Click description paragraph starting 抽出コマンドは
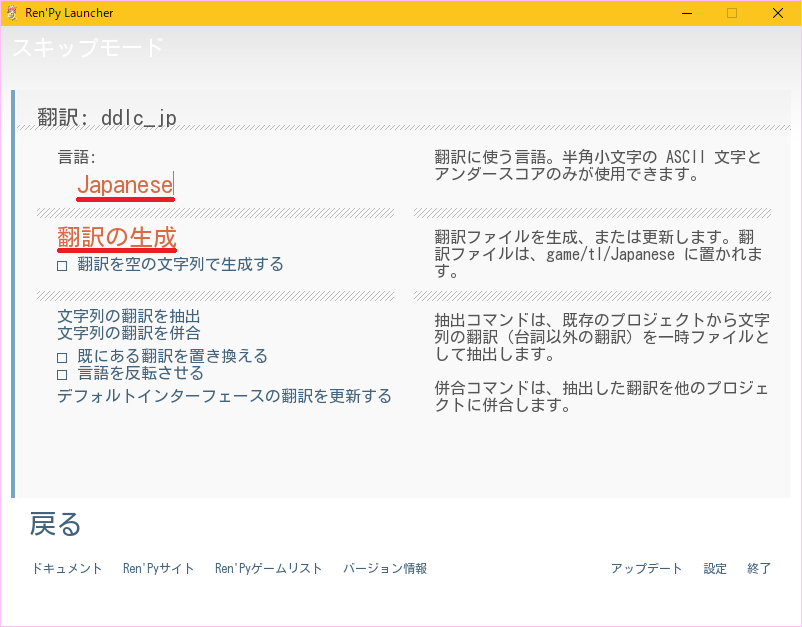The height and width of the screenshot is (627, 802). point(602,337)
